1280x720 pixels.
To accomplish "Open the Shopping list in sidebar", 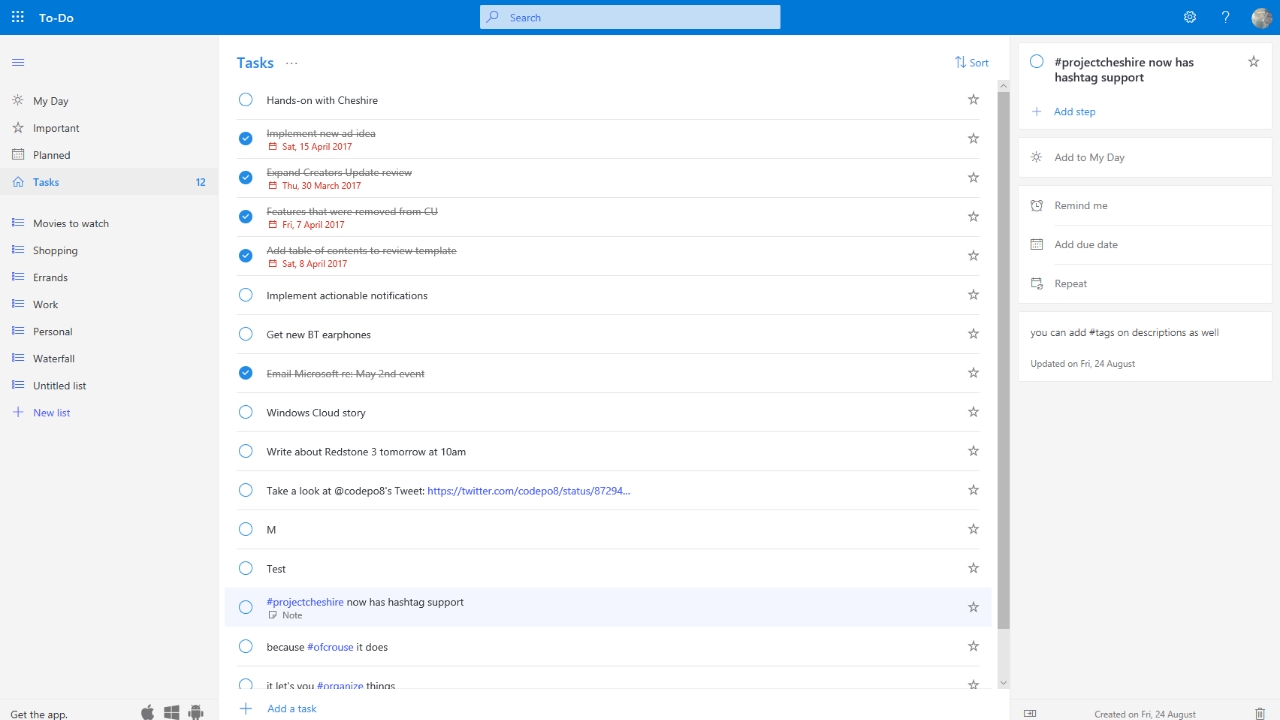I will 55,251.
